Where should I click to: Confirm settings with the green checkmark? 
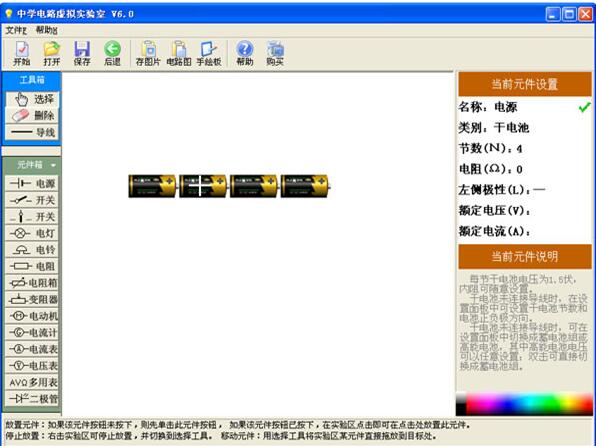[585, 107]
